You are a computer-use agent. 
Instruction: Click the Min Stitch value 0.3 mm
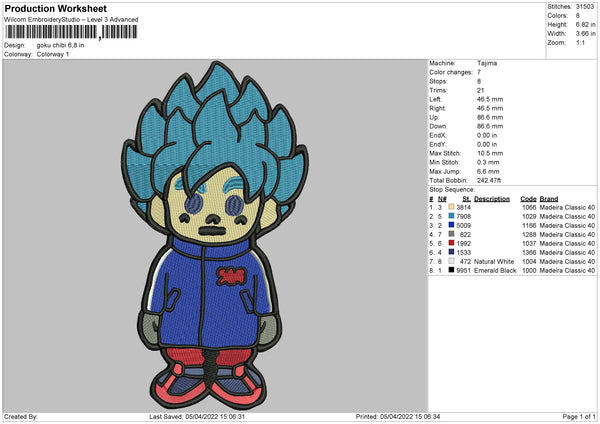488,163
